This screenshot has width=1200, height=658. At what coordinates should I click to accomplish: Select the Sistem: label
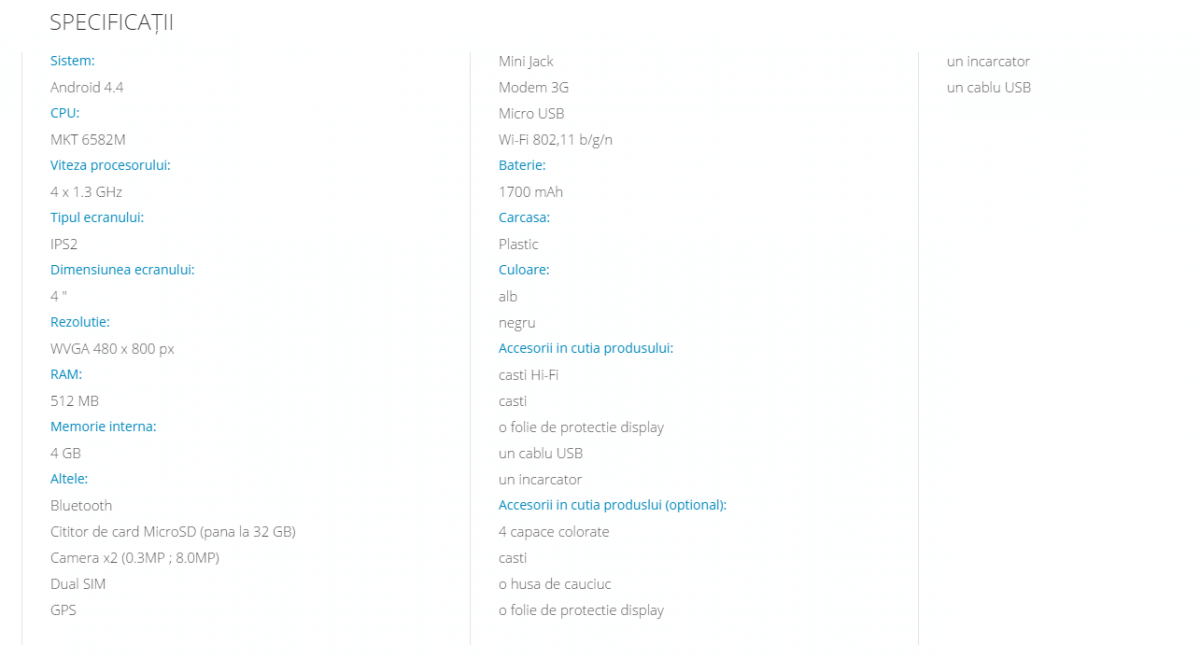tap(73, 61)
